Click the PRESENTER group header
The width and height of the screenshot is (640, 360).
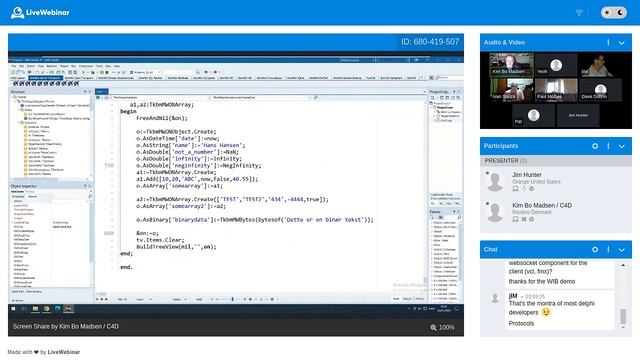click(556, 161)
